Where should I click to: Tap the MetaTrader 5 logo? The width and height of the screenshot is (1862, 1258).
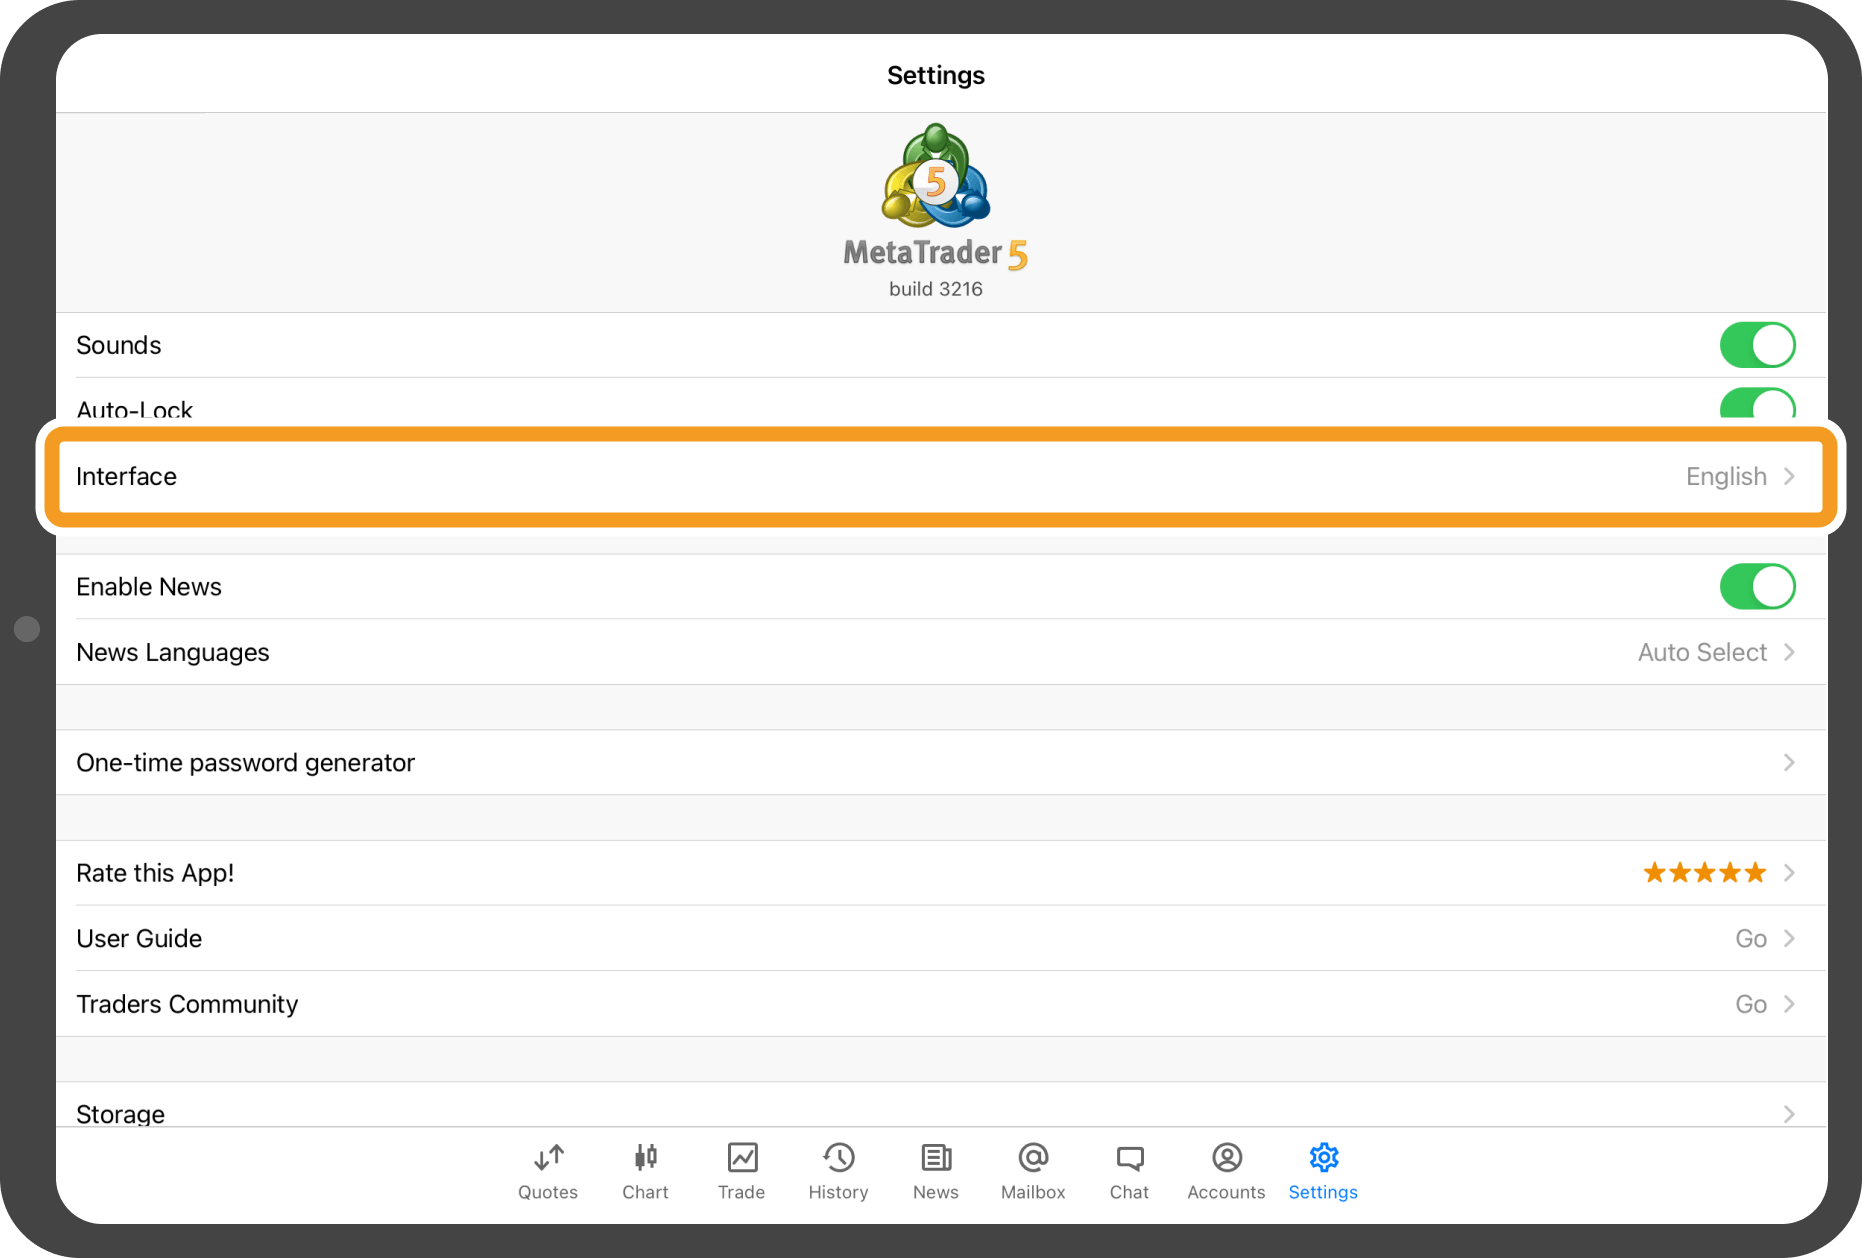click(x=936, y=177)
